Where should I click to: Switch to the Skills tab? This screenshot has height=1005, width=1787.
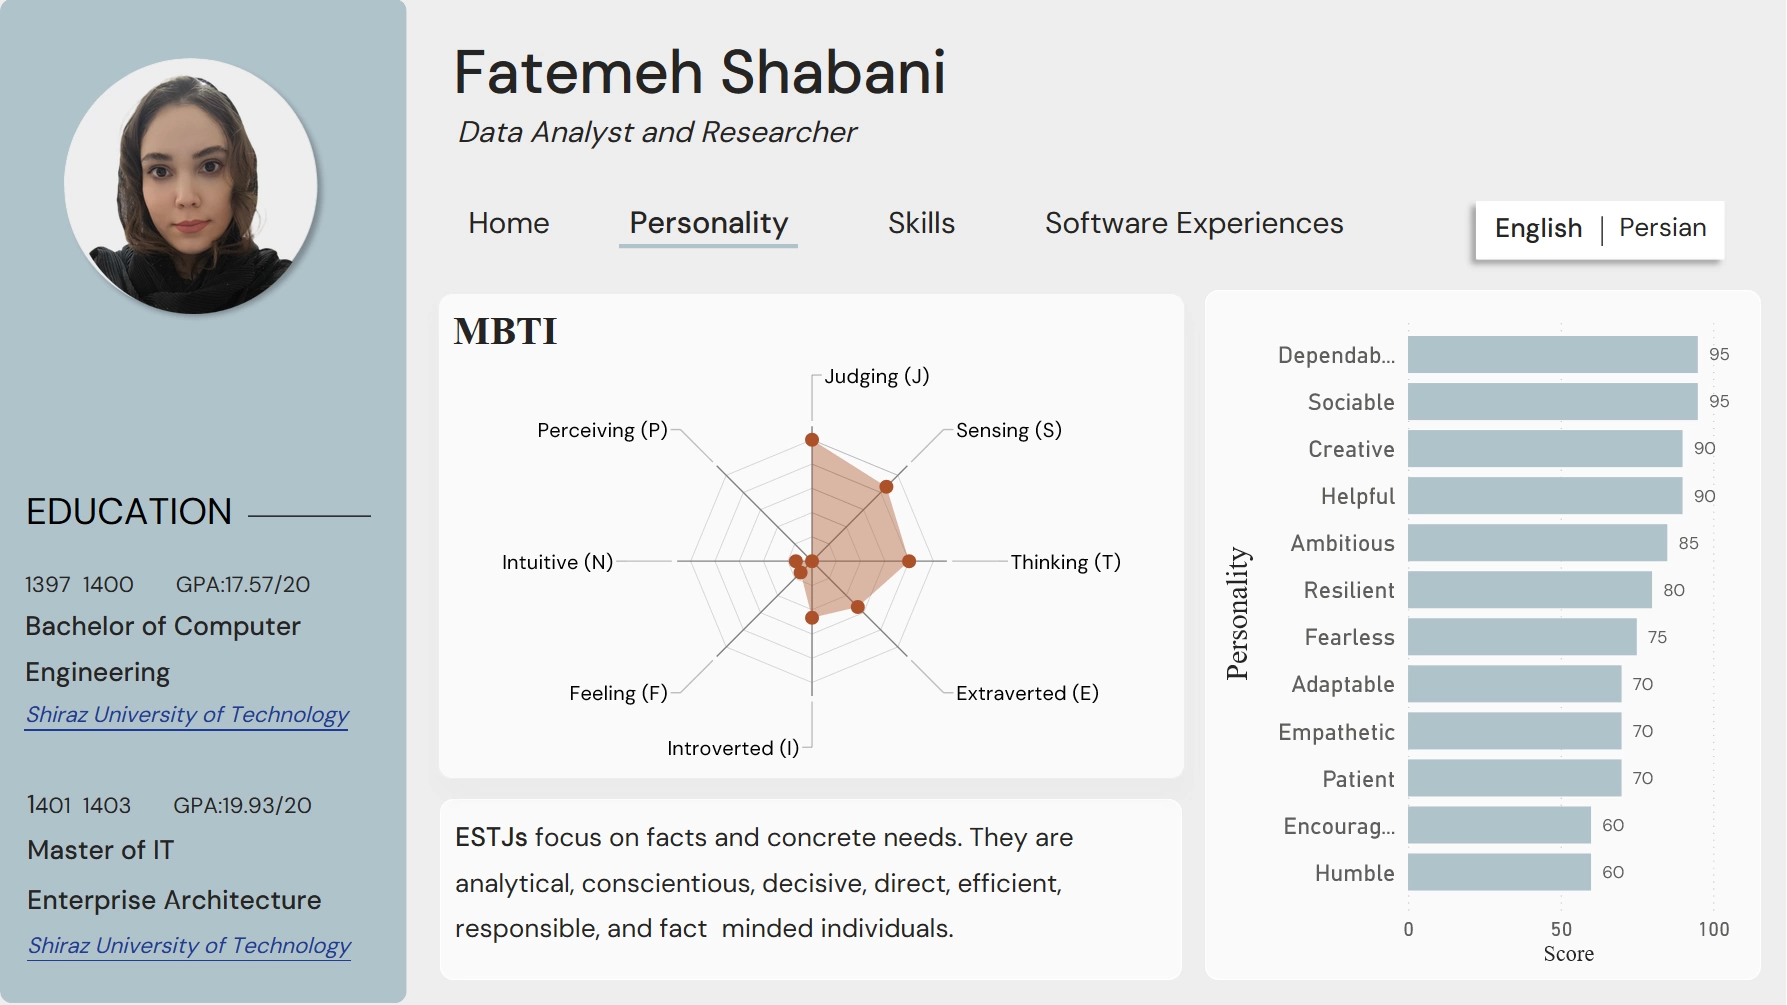click(x=921, y=223)
